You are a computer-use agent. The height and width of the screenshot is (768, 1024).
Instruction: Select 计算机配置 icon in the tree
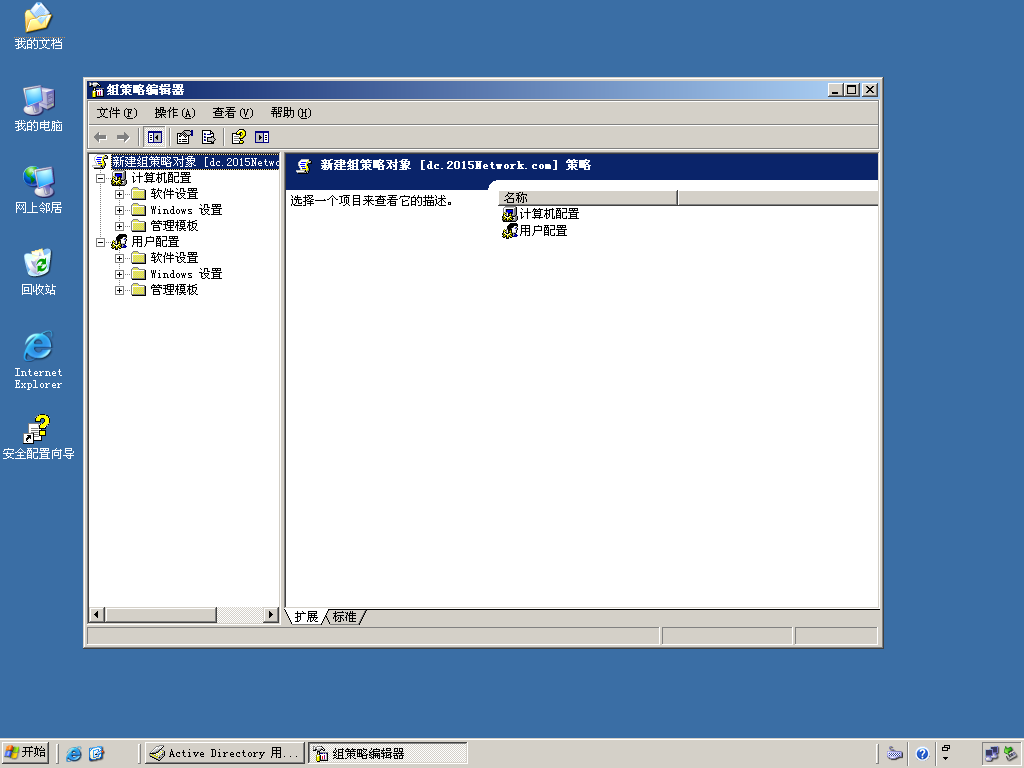click(x=119, y=178)
